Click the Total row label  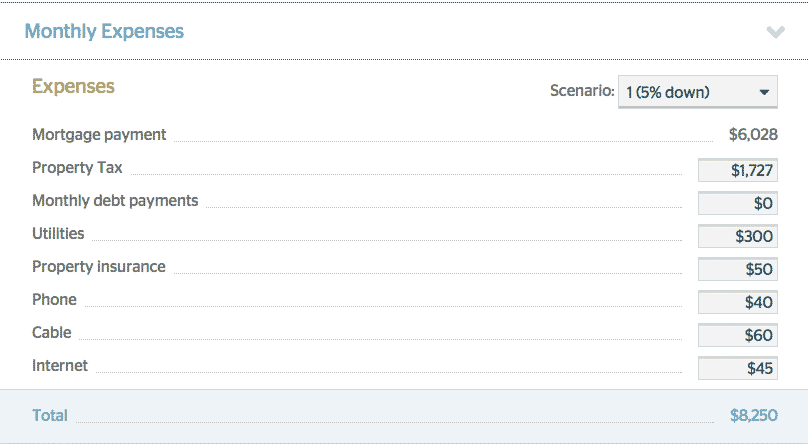point(50,415)
